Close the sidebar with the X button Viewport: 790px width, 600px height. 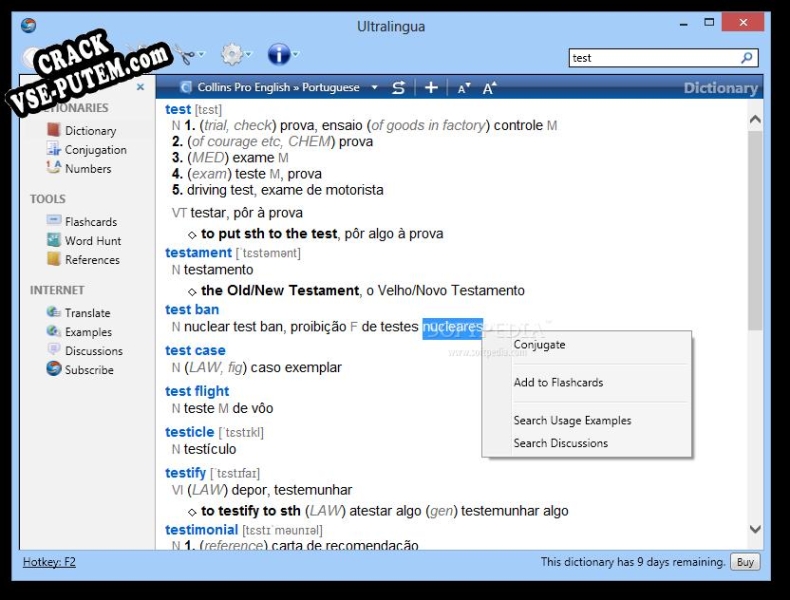click(x=141, y=87)
